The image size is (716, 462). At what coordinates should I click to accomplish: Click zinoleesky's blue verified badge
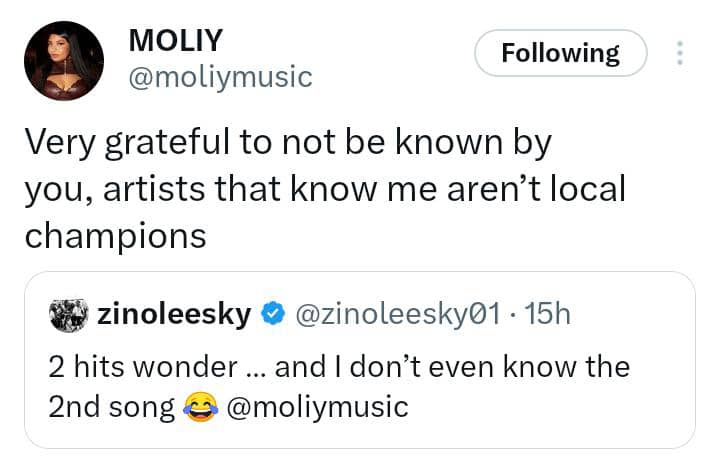click(x=272, y=315)
